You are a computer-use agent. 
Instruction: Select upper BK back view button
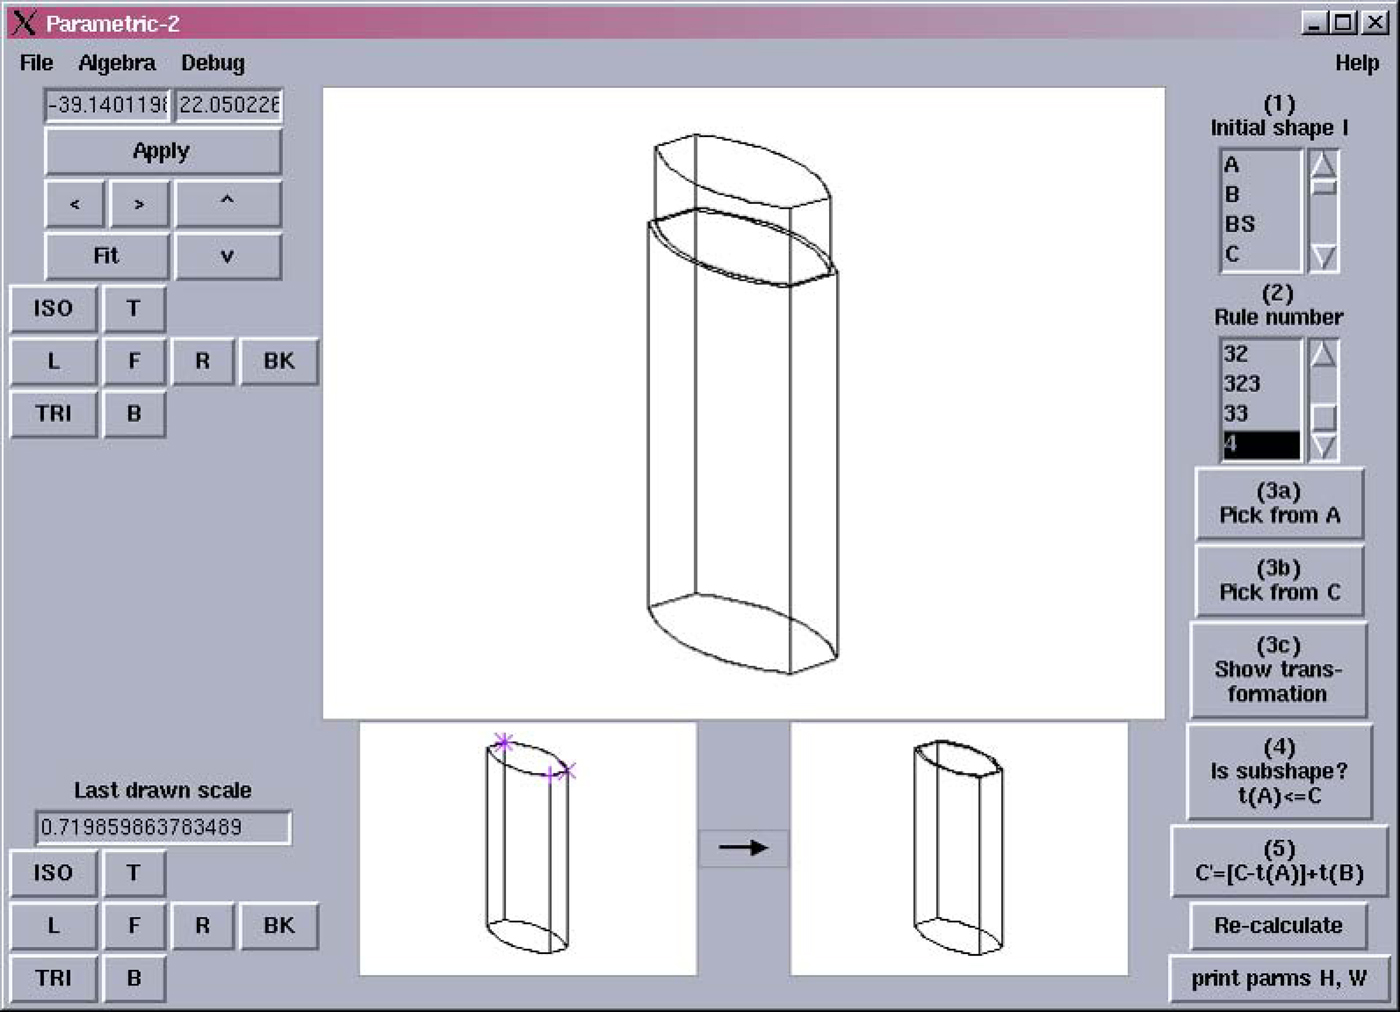pyautogui.click(x=279, y=361)
